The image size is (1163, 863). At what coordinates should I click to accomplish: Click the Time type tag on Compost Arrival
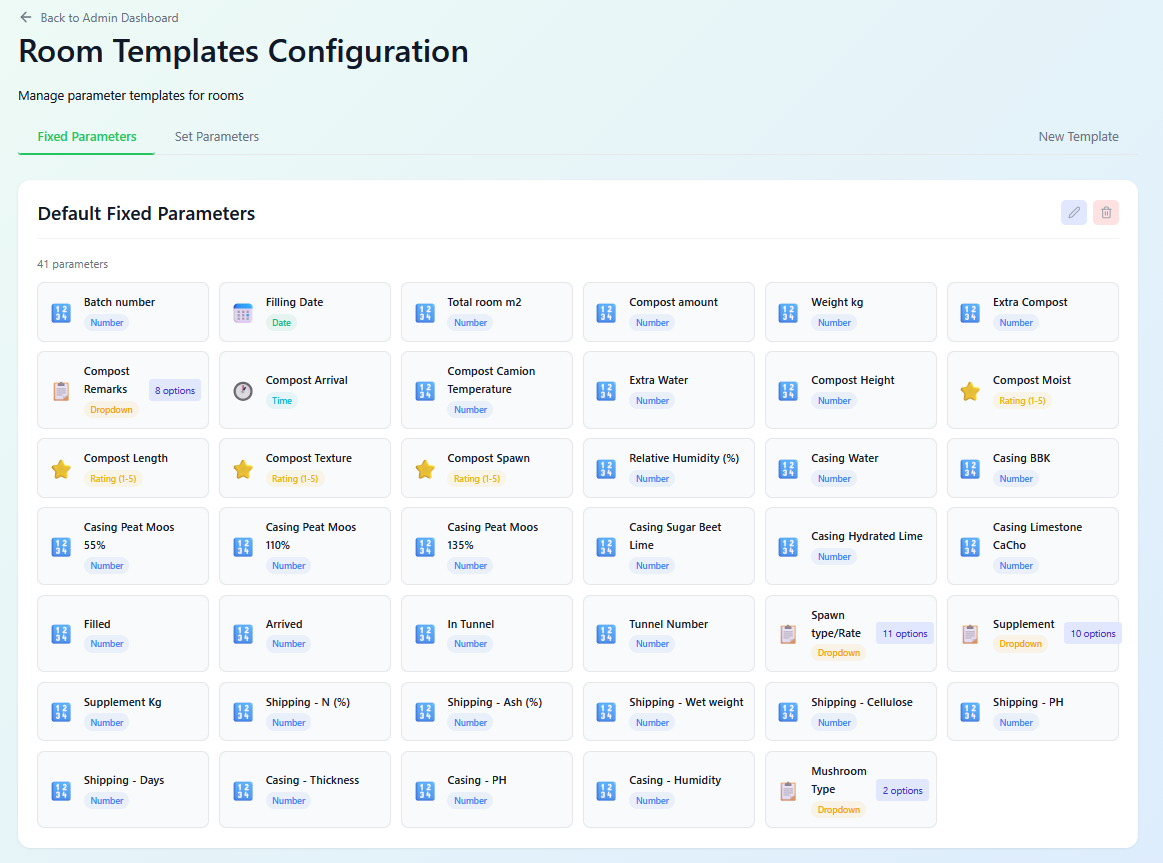click(x=282, y=400)
